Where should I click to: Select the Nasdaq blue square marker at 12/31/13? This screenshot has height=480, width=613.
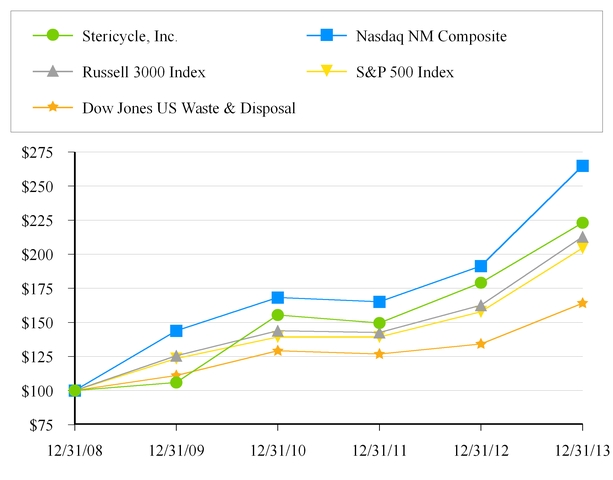click(582, 166)
